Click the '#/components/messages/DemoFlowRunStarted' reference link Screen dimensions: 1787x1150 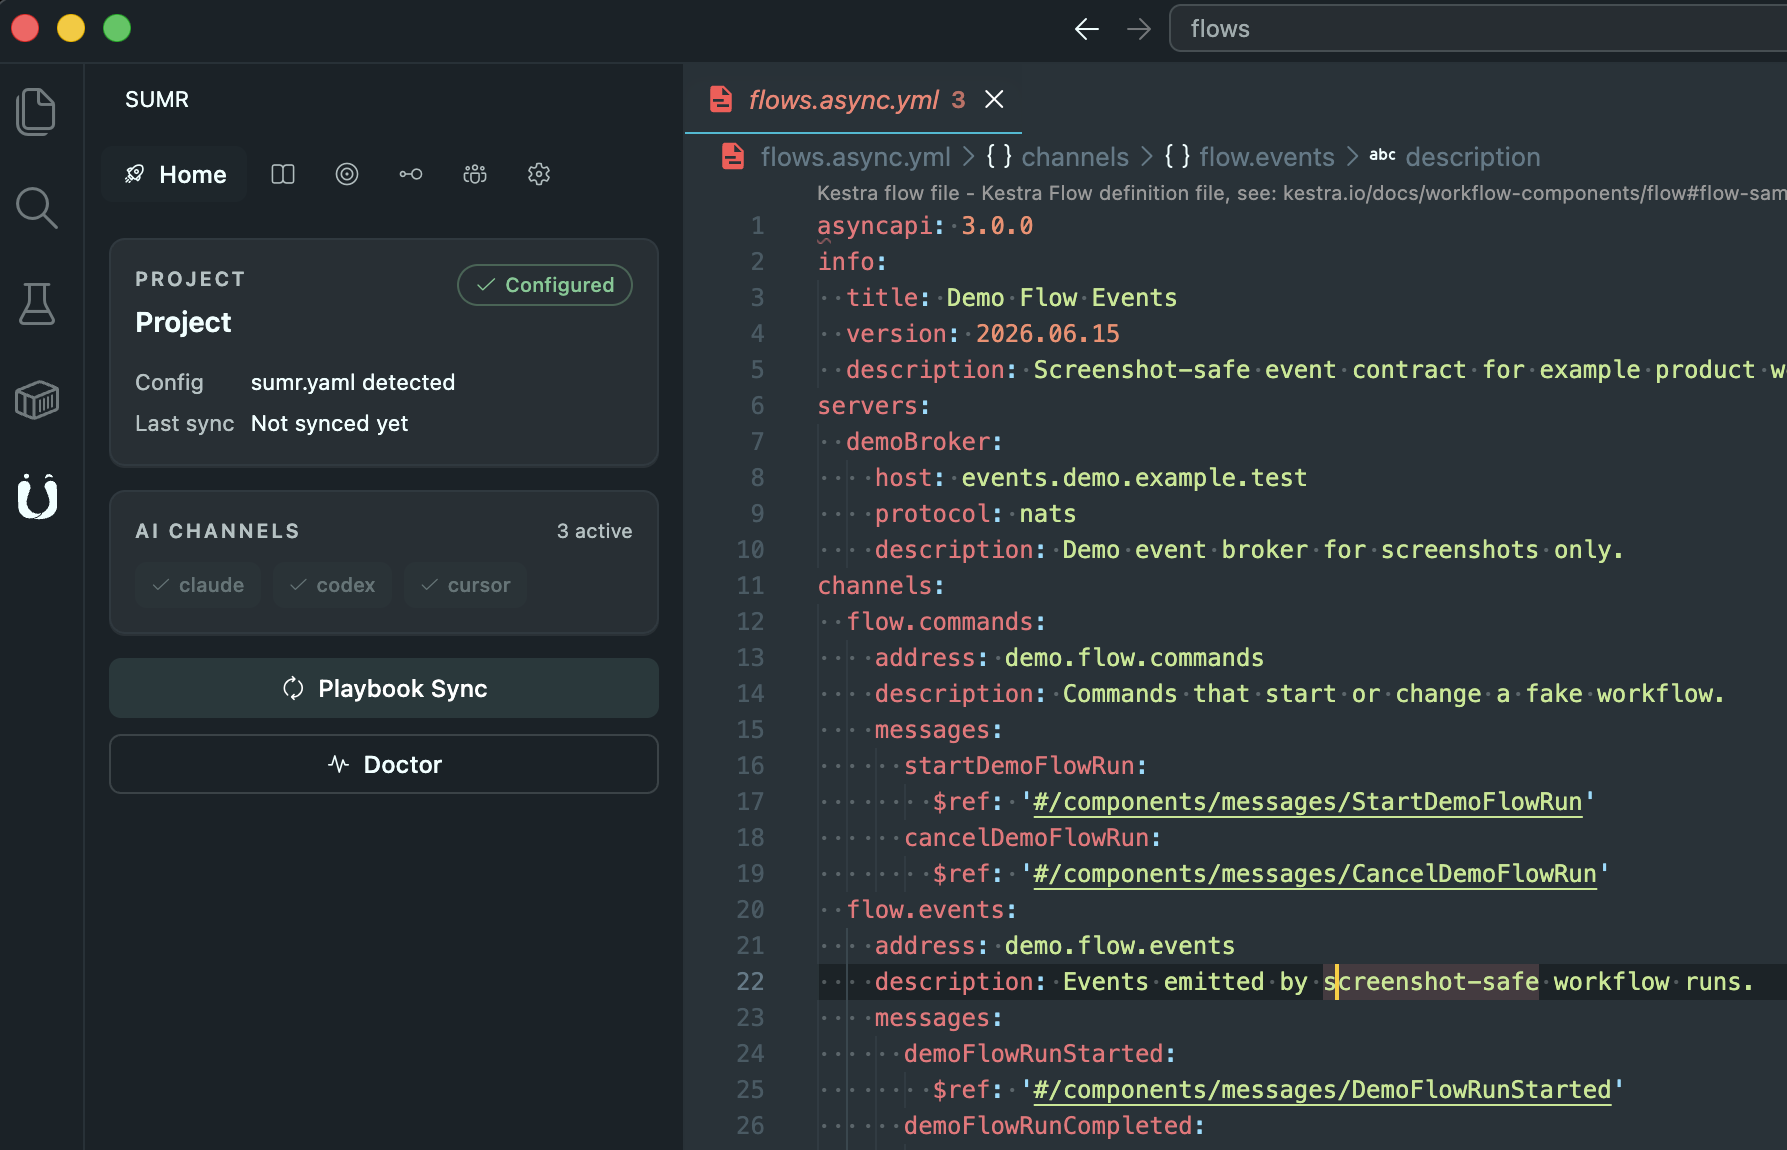(x=1322, y=1090)
